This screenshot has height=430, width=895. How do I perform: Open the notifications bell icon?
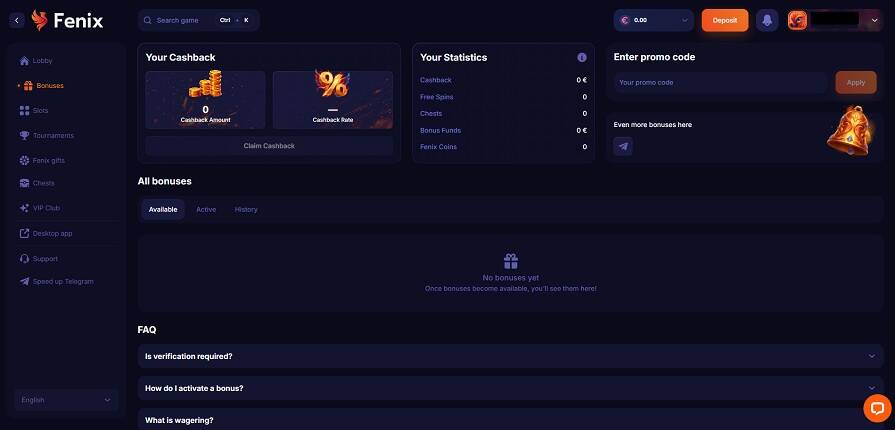click(767, 20)
